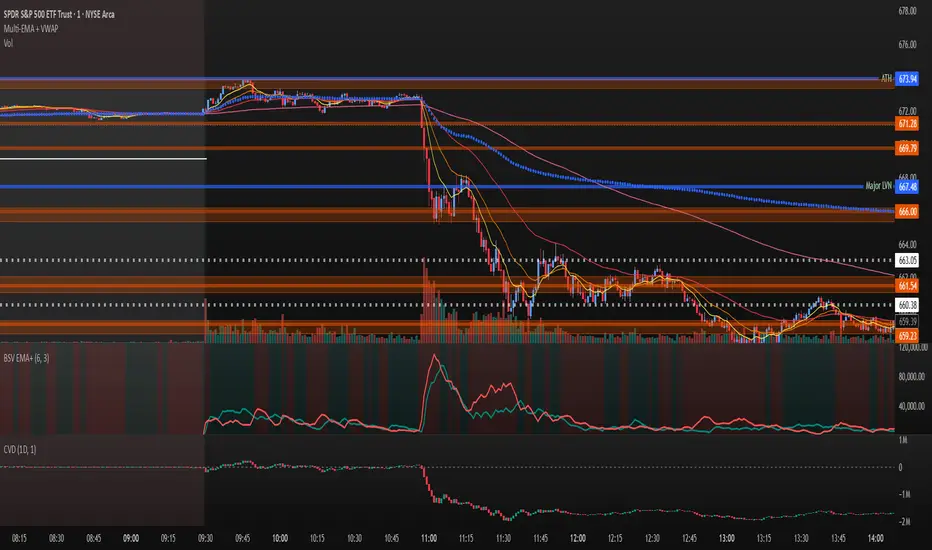Viewport: 932px width, 550px height.
Task: Click the 661.54 orange price label
Action: coord(907,286)
